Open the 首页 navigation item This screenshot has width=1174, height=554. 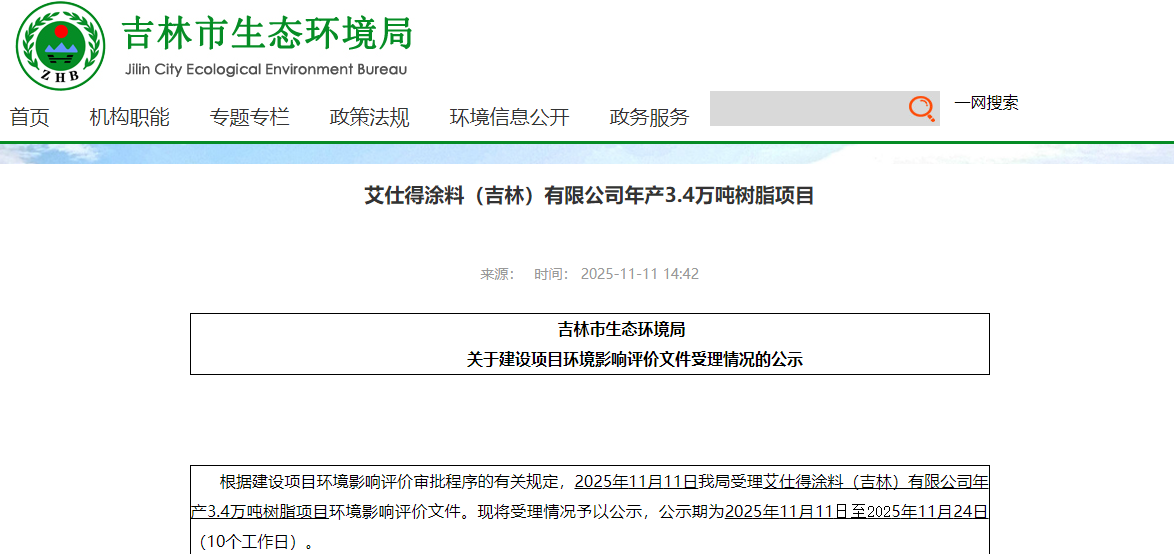[x=30, y=117]
